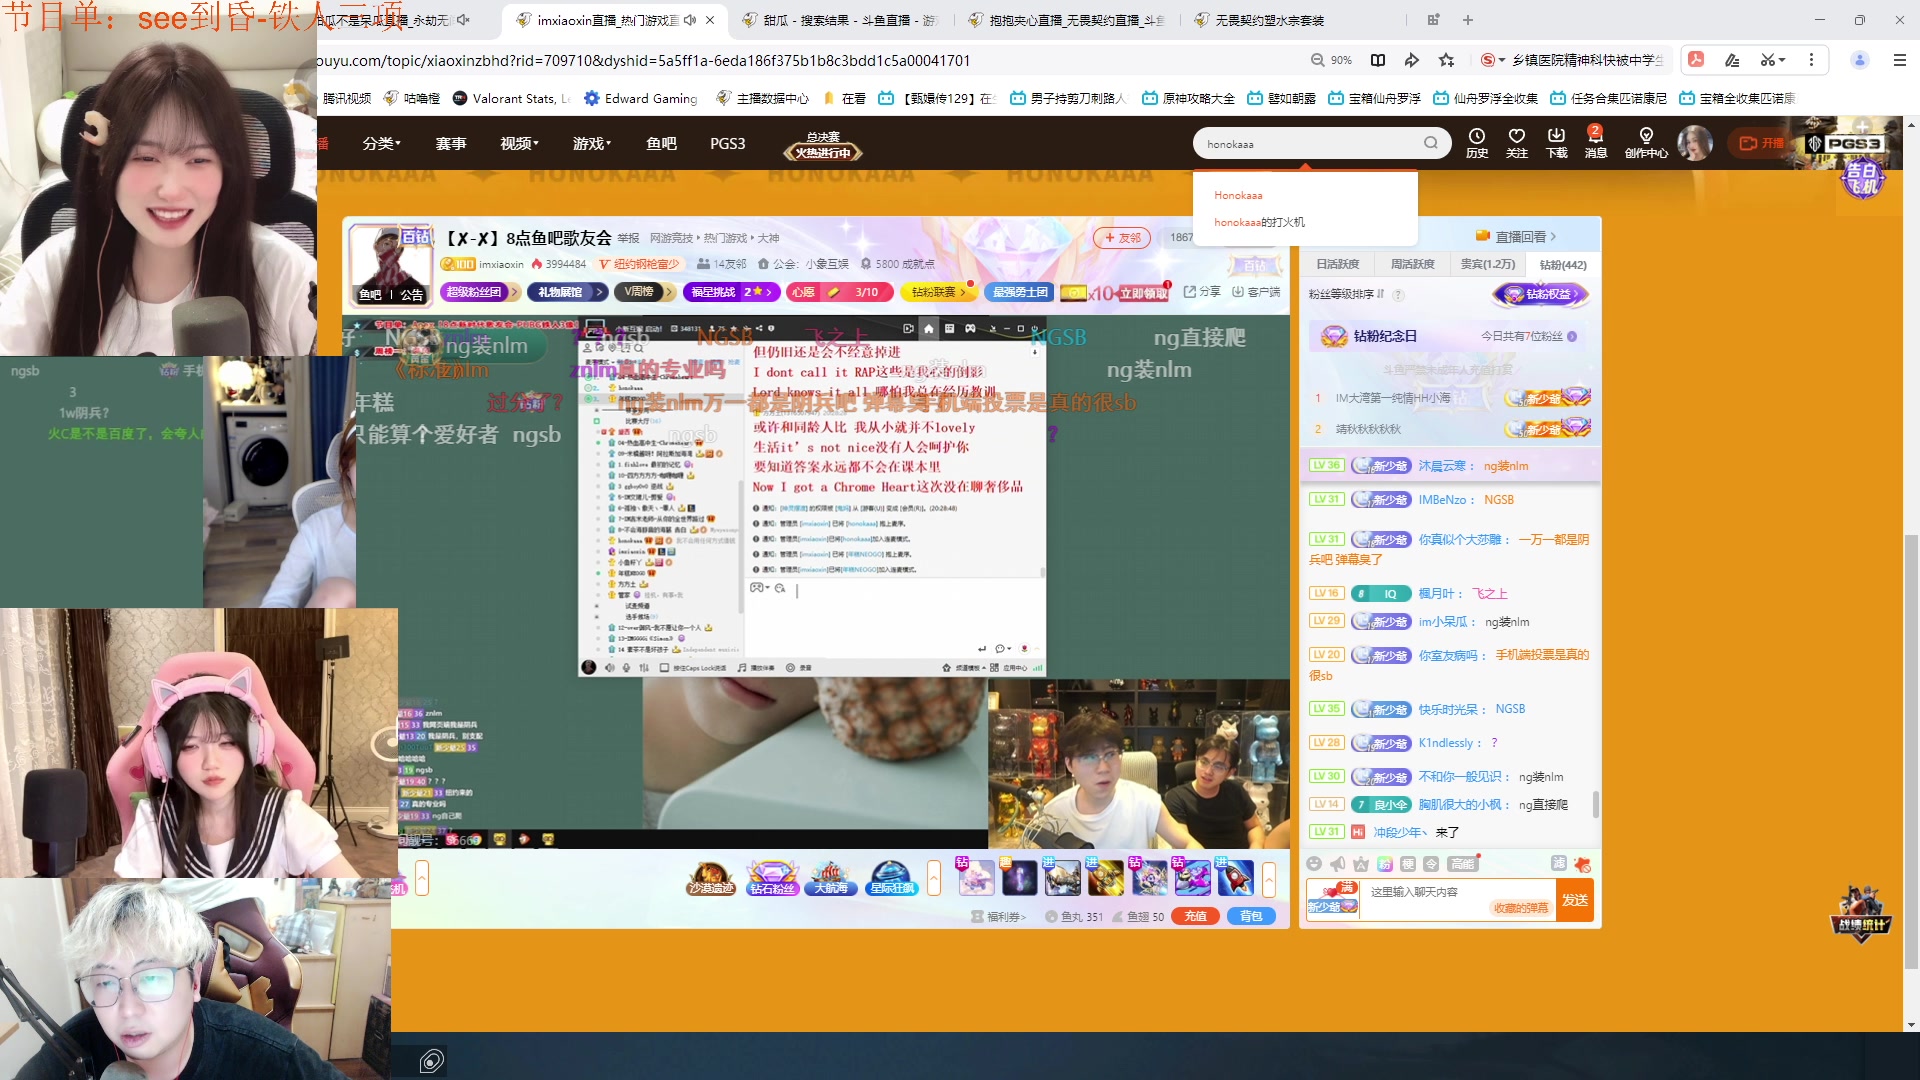1920x1080 pixels.
Task: Expand the 分类 categories dropdown
Action: 381,144
